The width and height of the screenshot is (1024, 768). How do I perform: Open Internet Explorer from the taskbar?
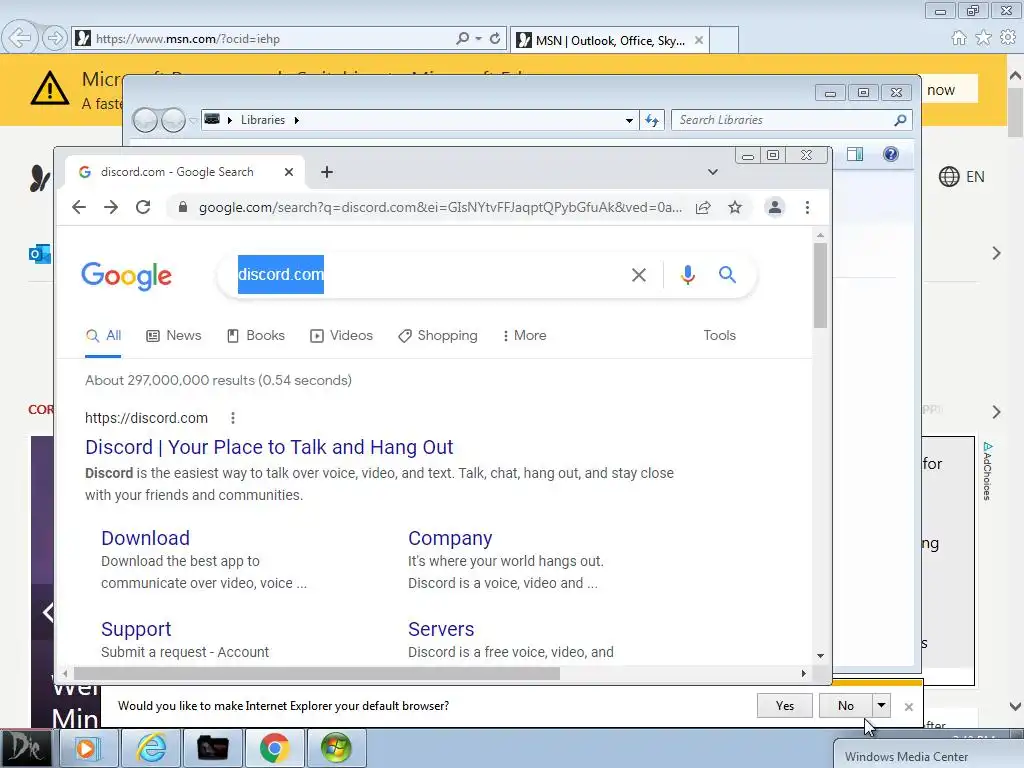(x=152, y=748)
